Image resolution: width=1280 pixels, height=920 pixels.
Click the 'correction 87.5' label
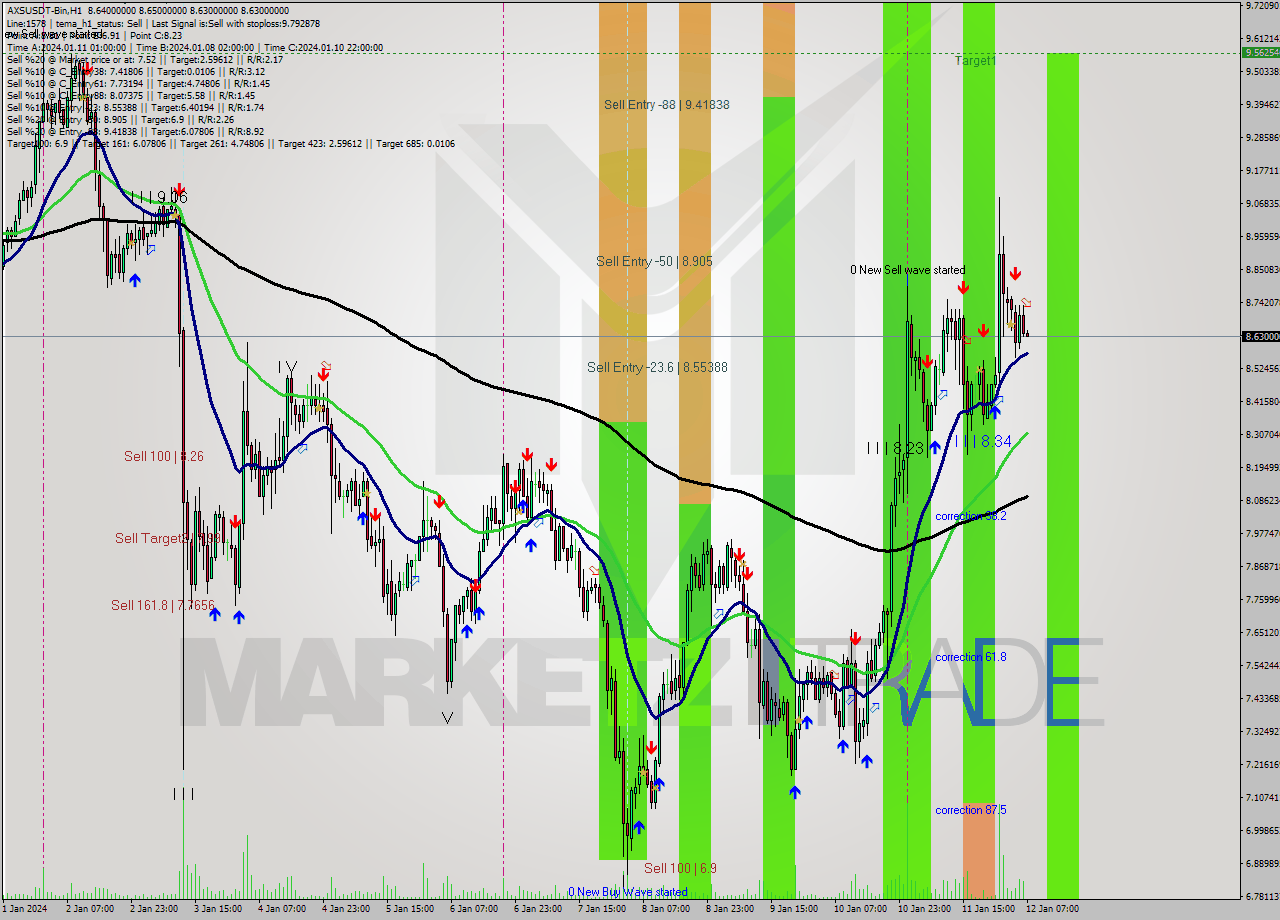pyautogui.click(x=970, y=810)
